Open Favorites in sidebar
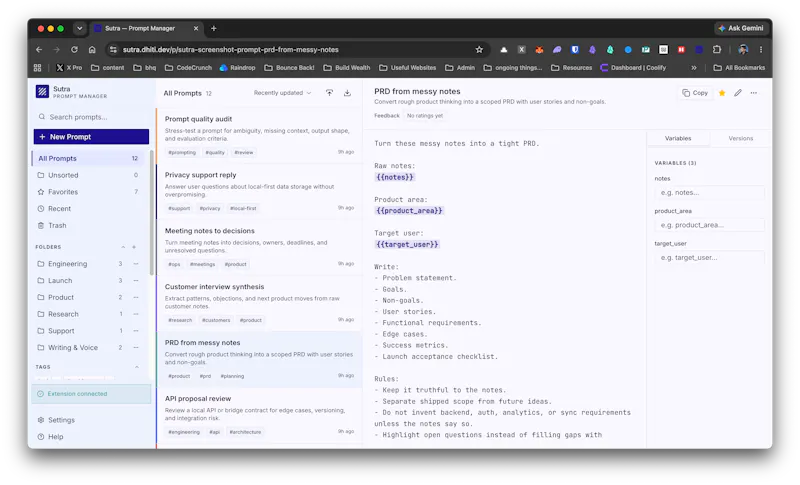The image size is (800, 485). tap(89, 192)
